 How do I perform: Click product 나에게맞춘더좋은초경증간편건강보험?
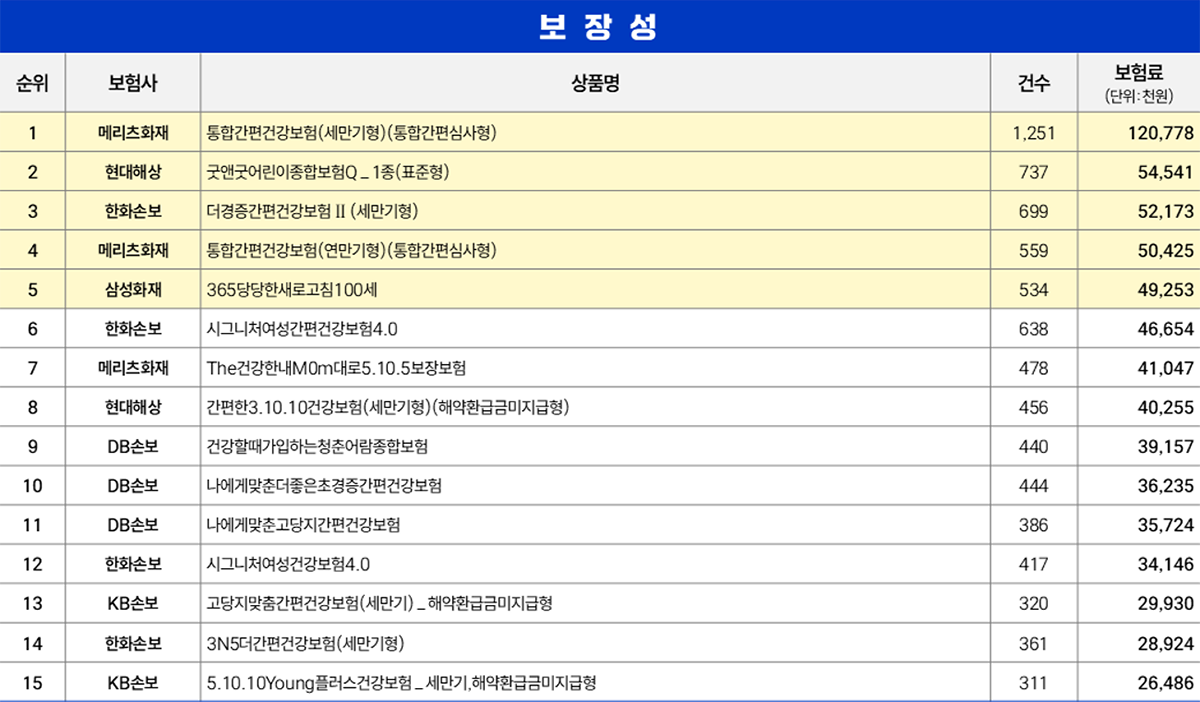coord(323,486)
